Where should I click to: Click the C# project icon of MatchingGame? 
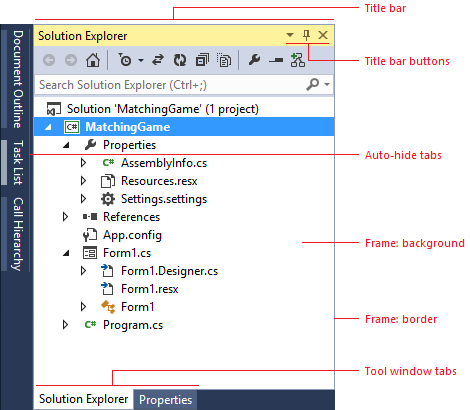[72, 127]
